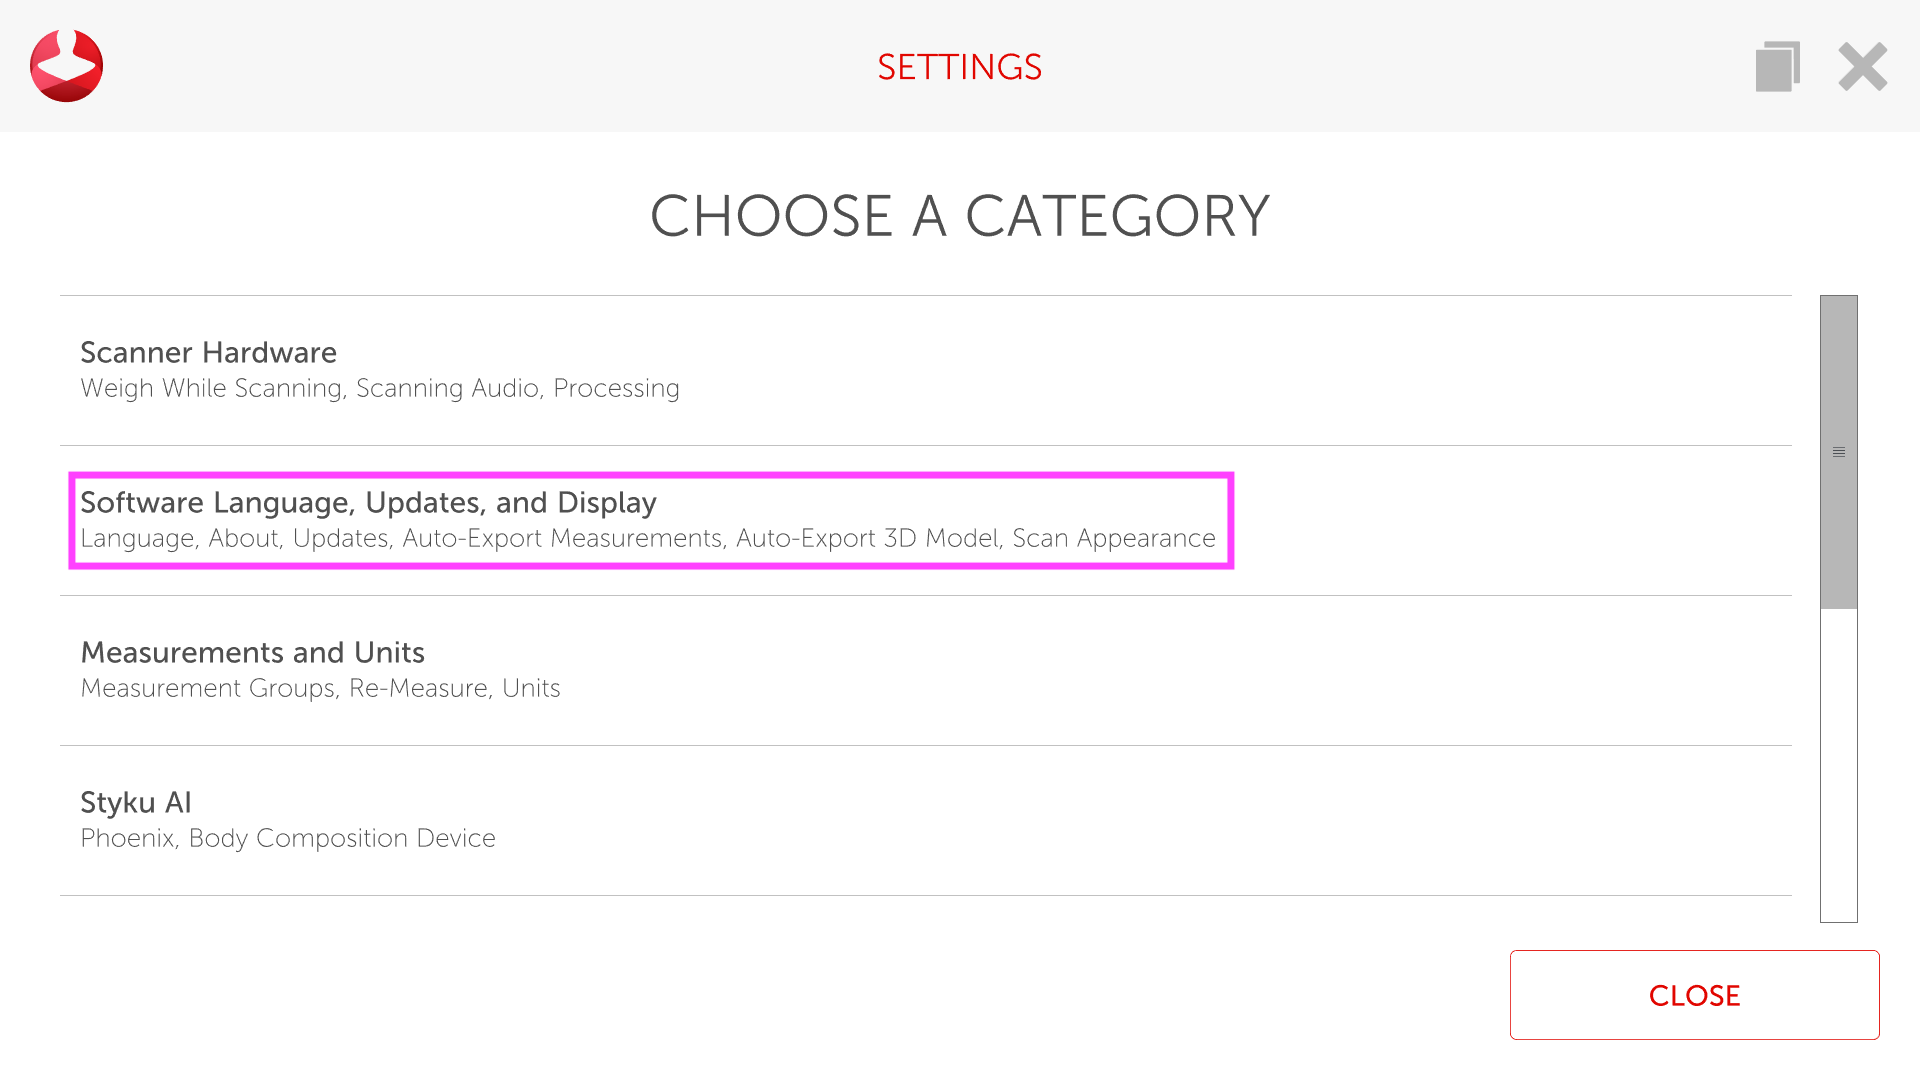Select the Measurements and Units category
1920x1080 pixels.
point(252,653)
